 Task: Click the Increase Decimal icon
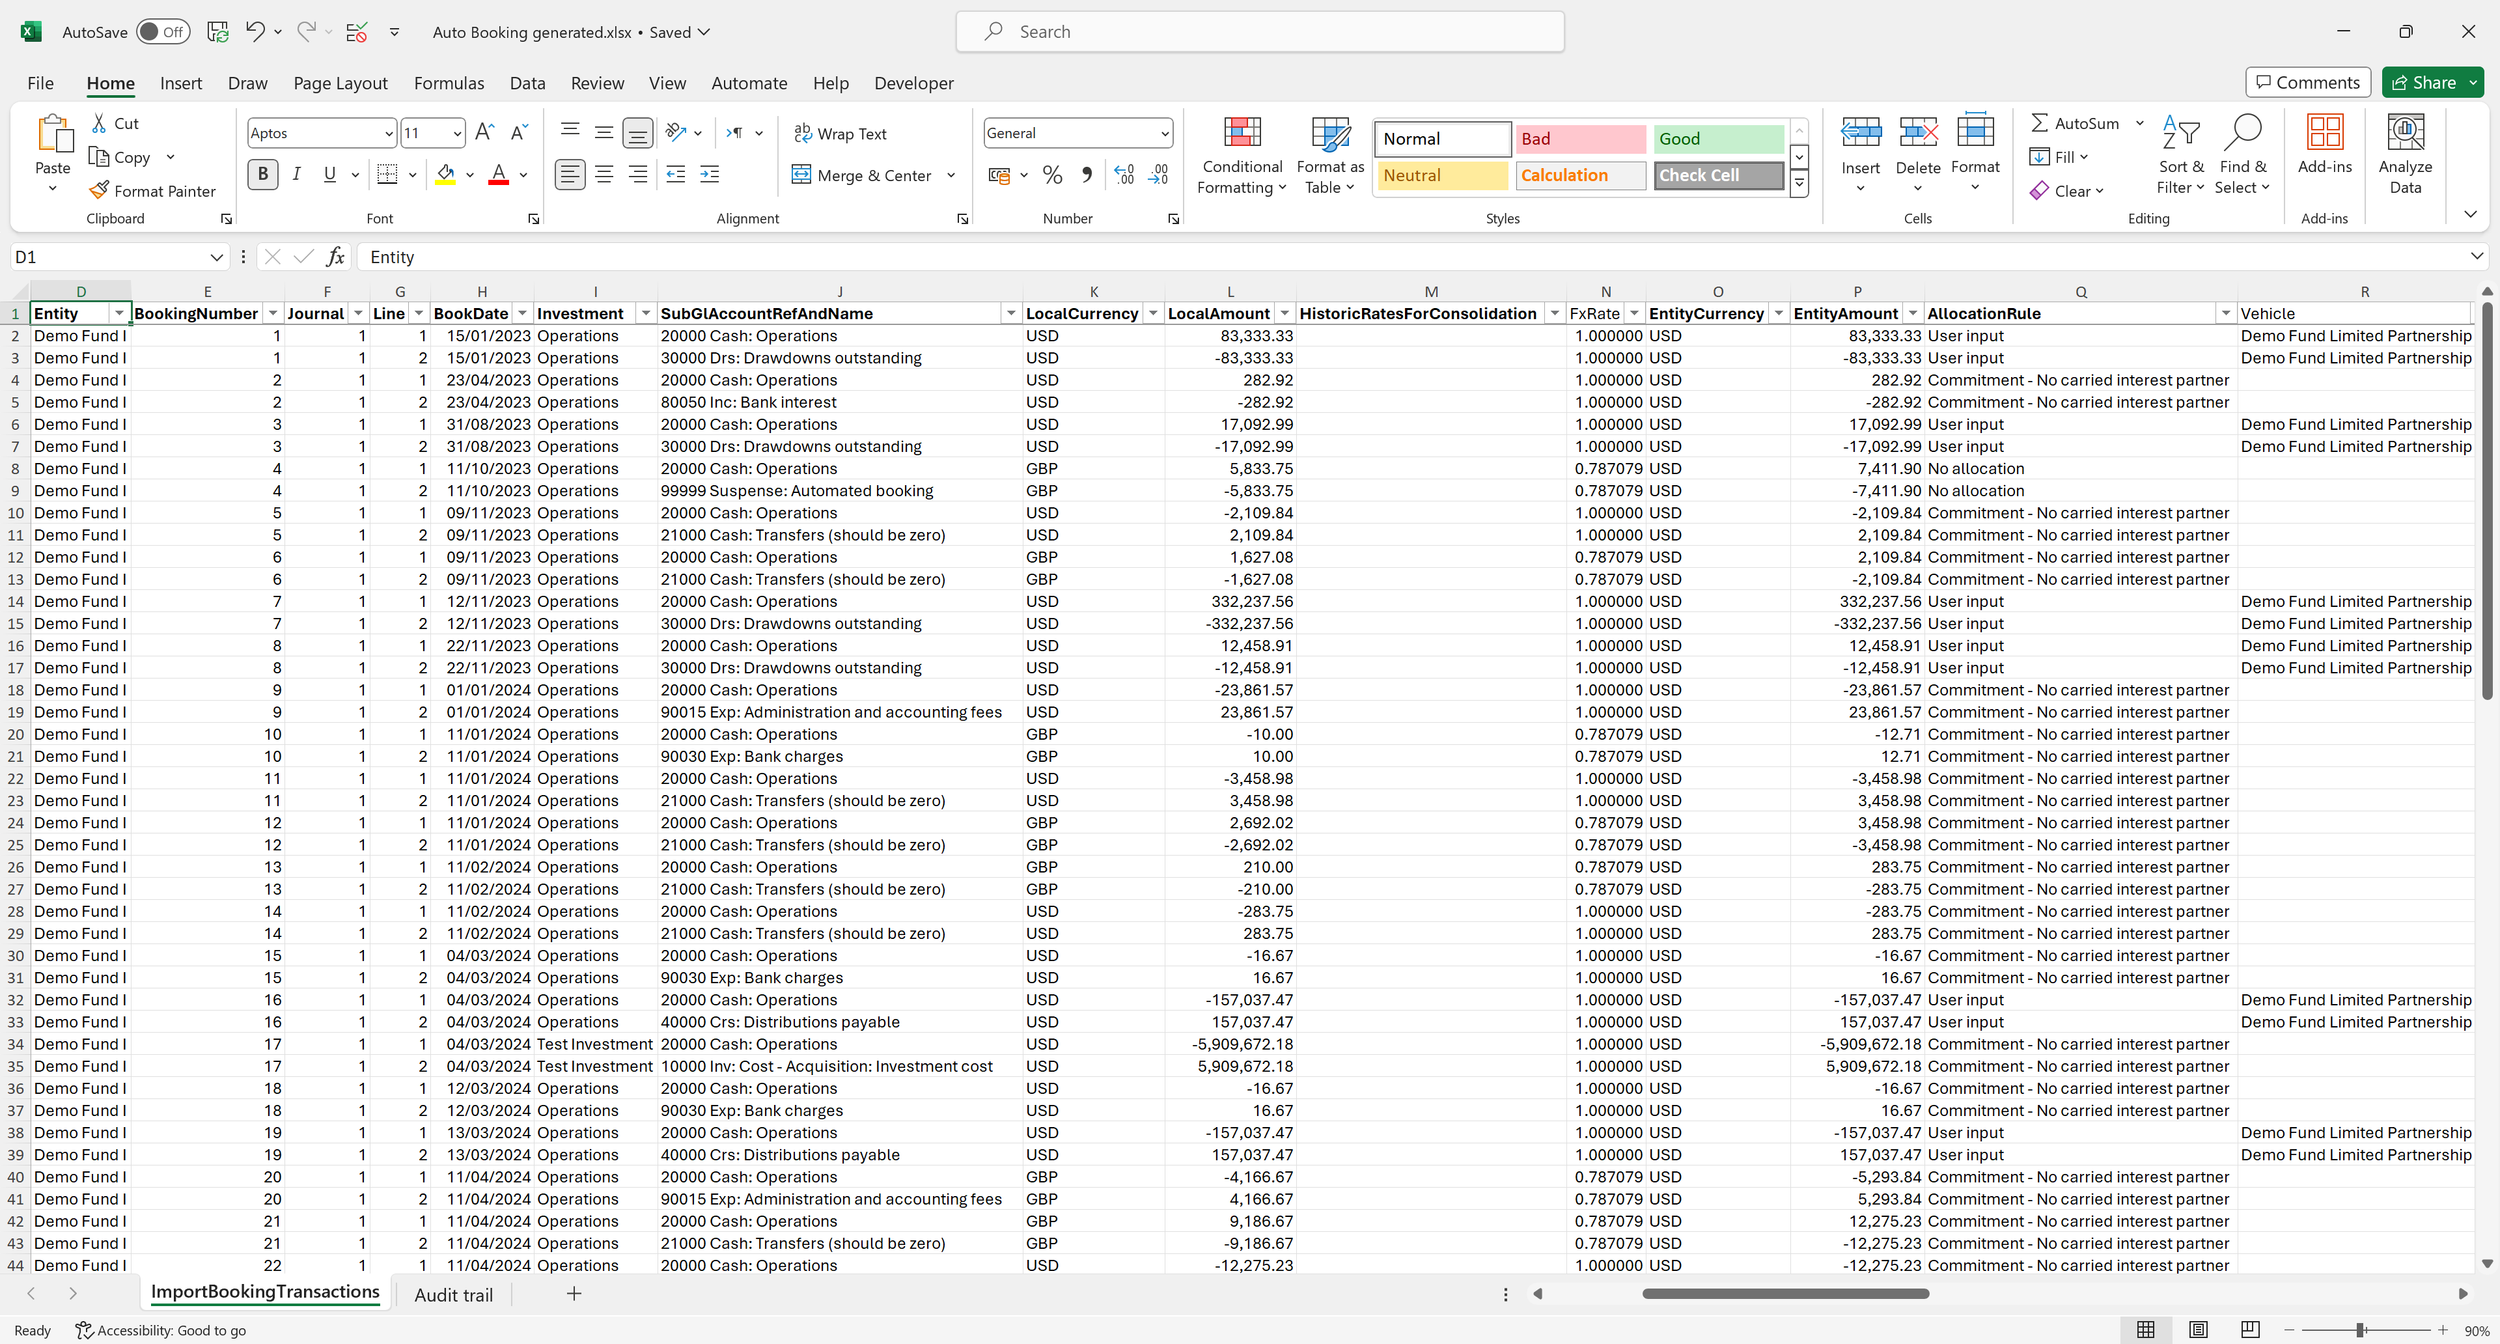click(x=1124, y=175)
